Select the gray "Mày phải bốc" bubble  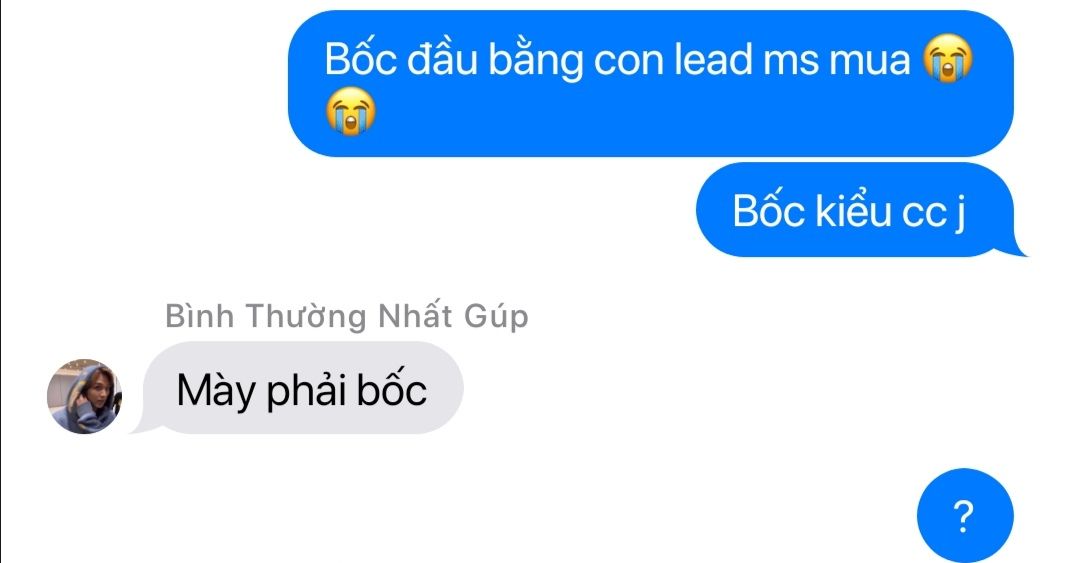tap(300, 388)
